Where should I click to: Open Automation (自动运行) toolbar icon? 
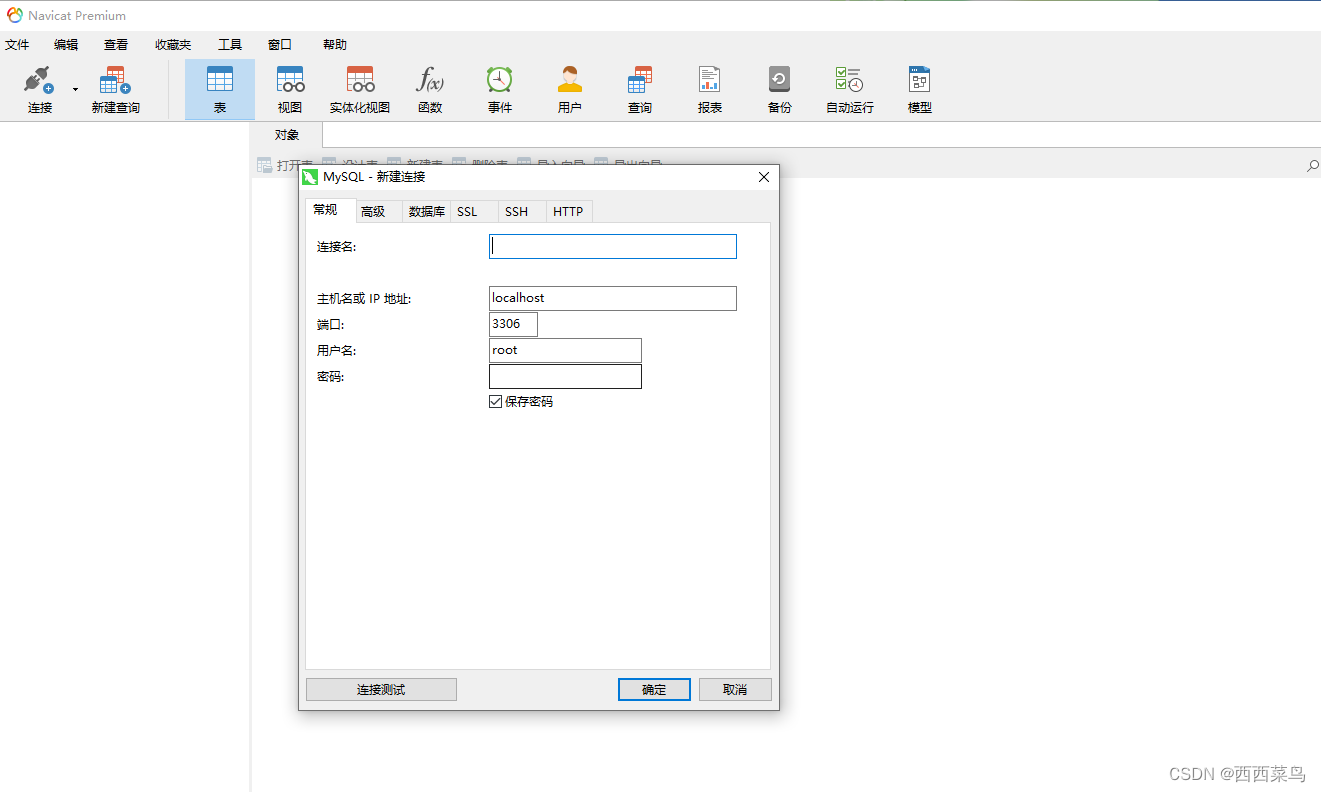click(x=850, y=80)
